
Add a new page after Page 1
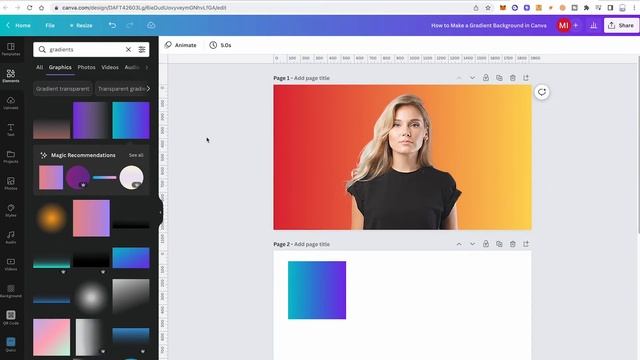click(526, 78)
